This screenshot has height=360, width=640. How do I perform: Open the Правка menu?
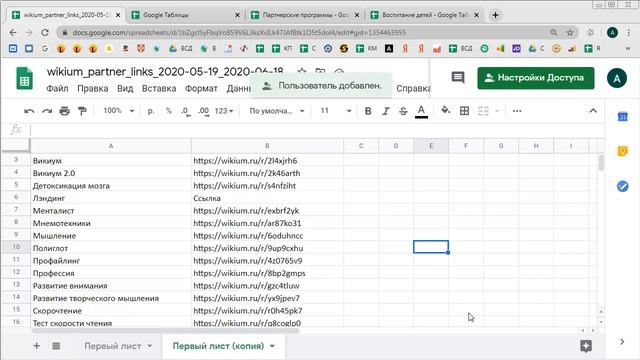click(x=93, y=89)
